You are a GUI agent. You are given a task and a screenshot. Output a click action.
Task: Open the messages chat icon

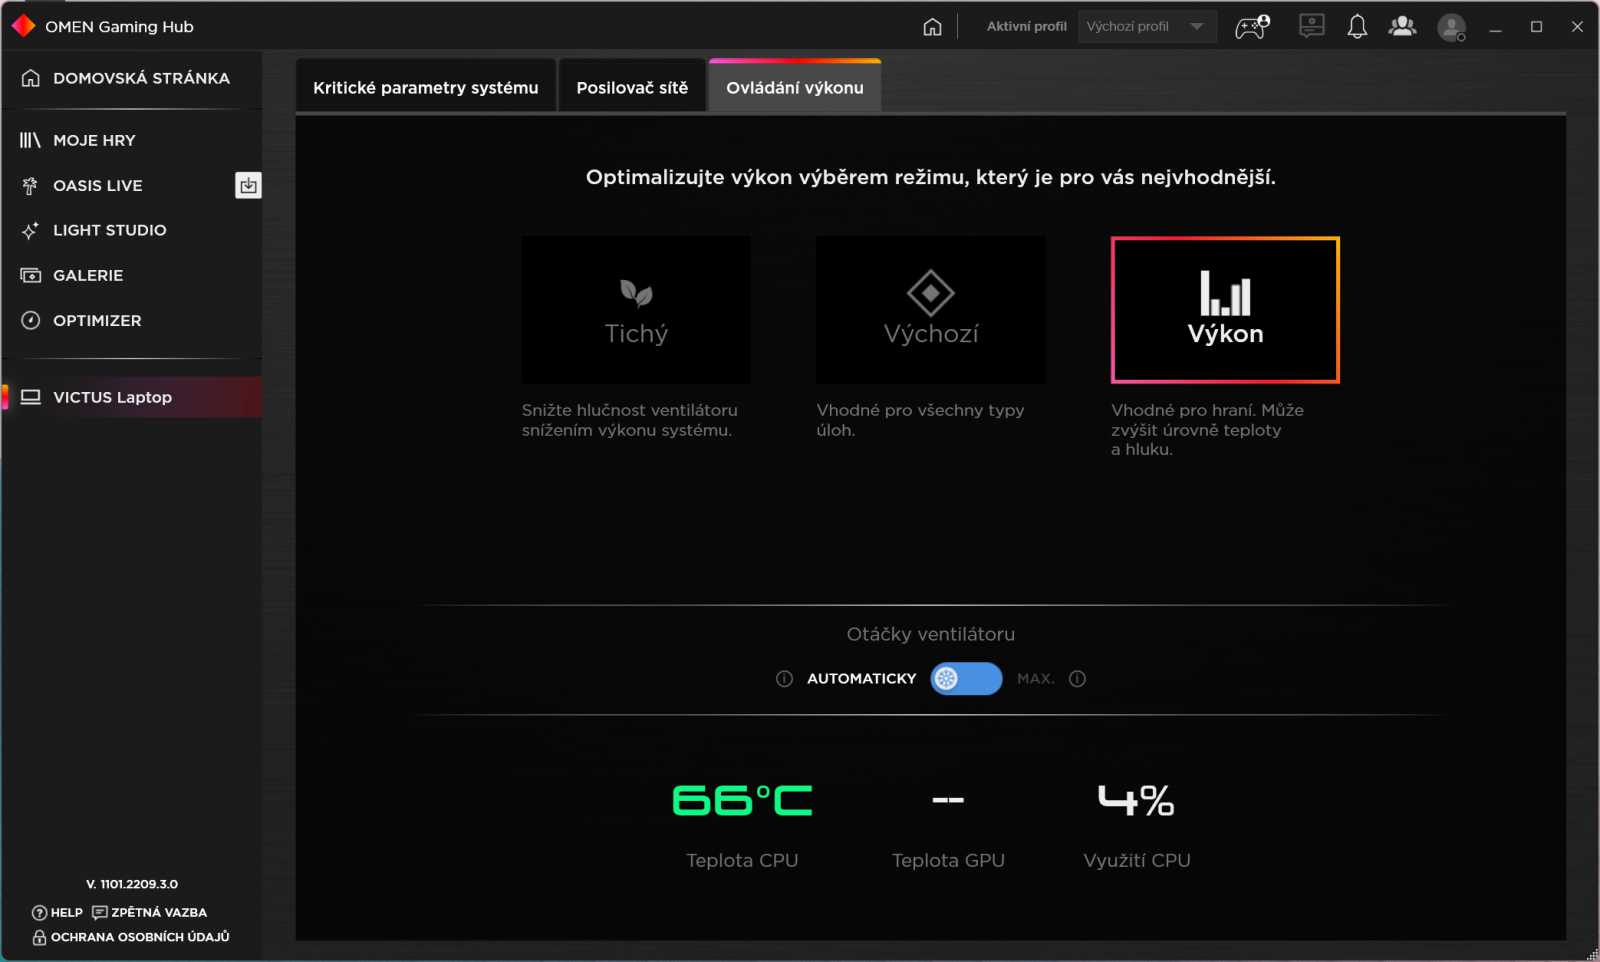pyautogui.click(x=1311, y=26)
